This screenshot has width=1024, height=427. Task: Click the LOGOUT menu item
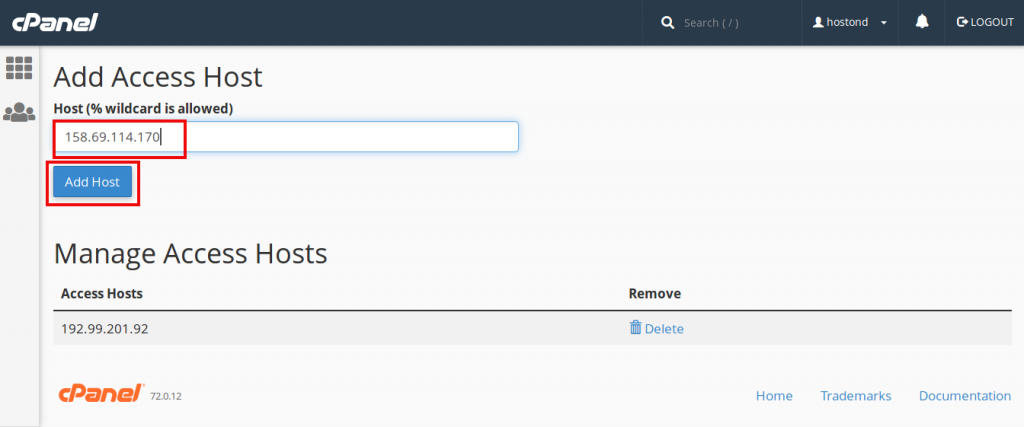tap(985, 22)
